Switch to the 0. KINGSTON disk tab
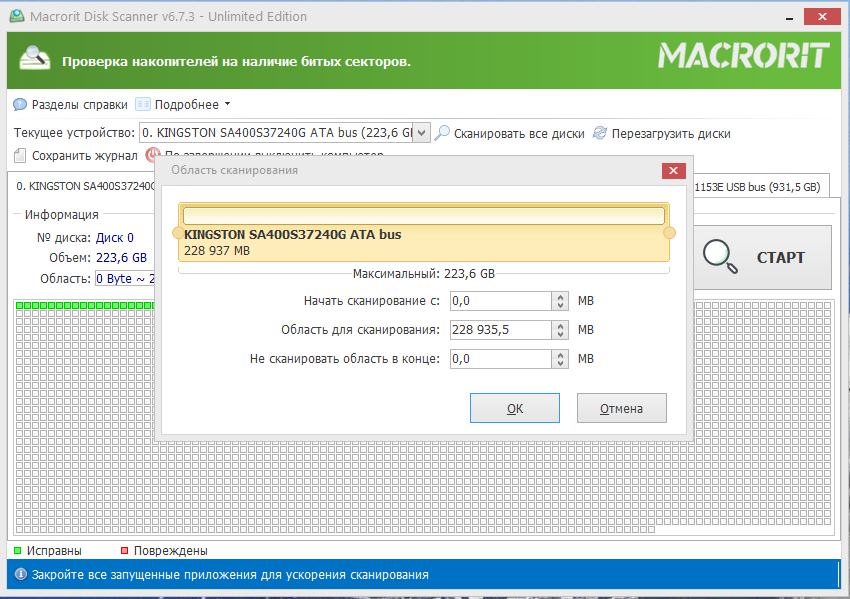 click(x=85, y=186)
